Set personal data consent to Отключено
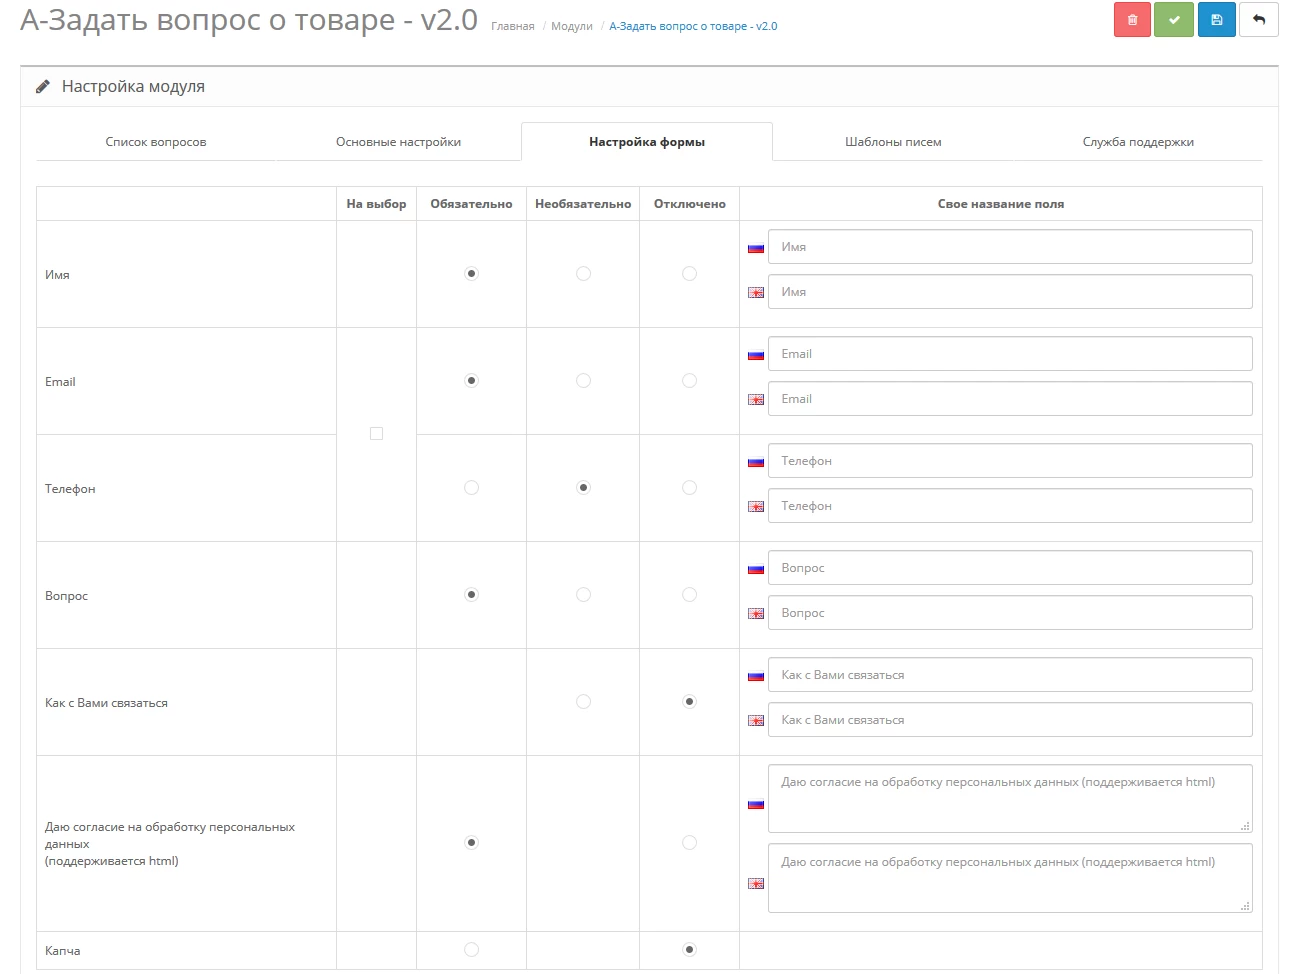This screenshot has width=1296, height=974. pos(689,842)
